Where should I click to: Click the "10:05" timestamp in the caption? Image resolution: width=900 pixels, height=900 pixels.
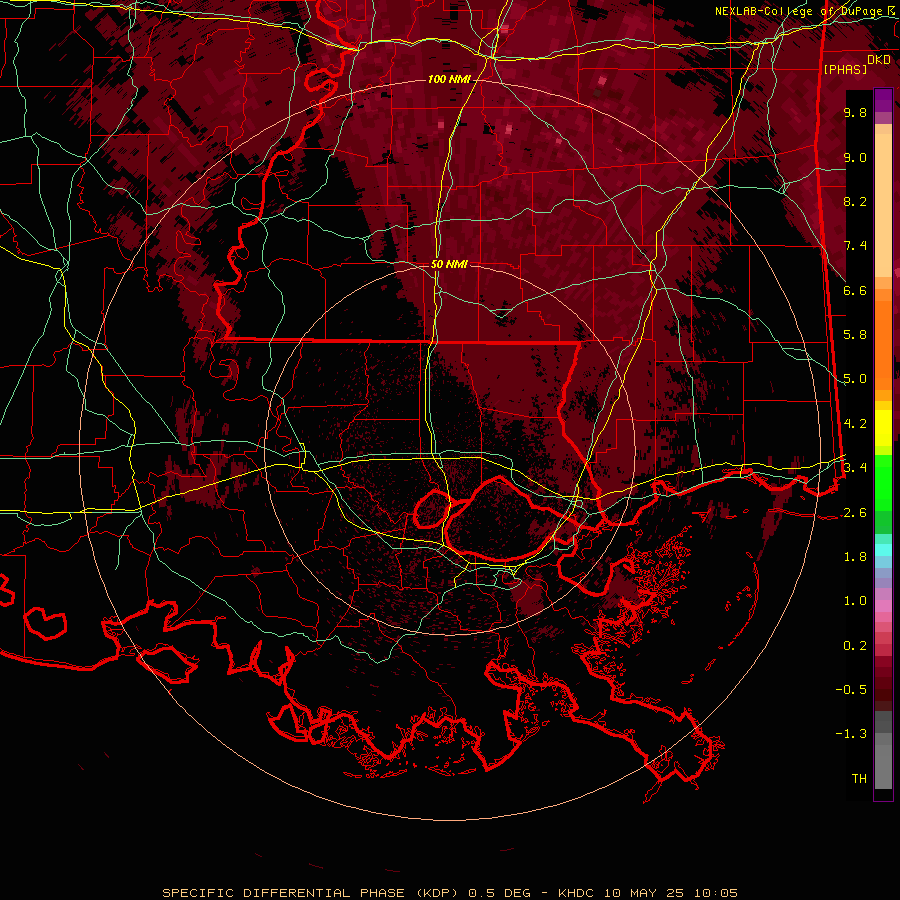715,893
